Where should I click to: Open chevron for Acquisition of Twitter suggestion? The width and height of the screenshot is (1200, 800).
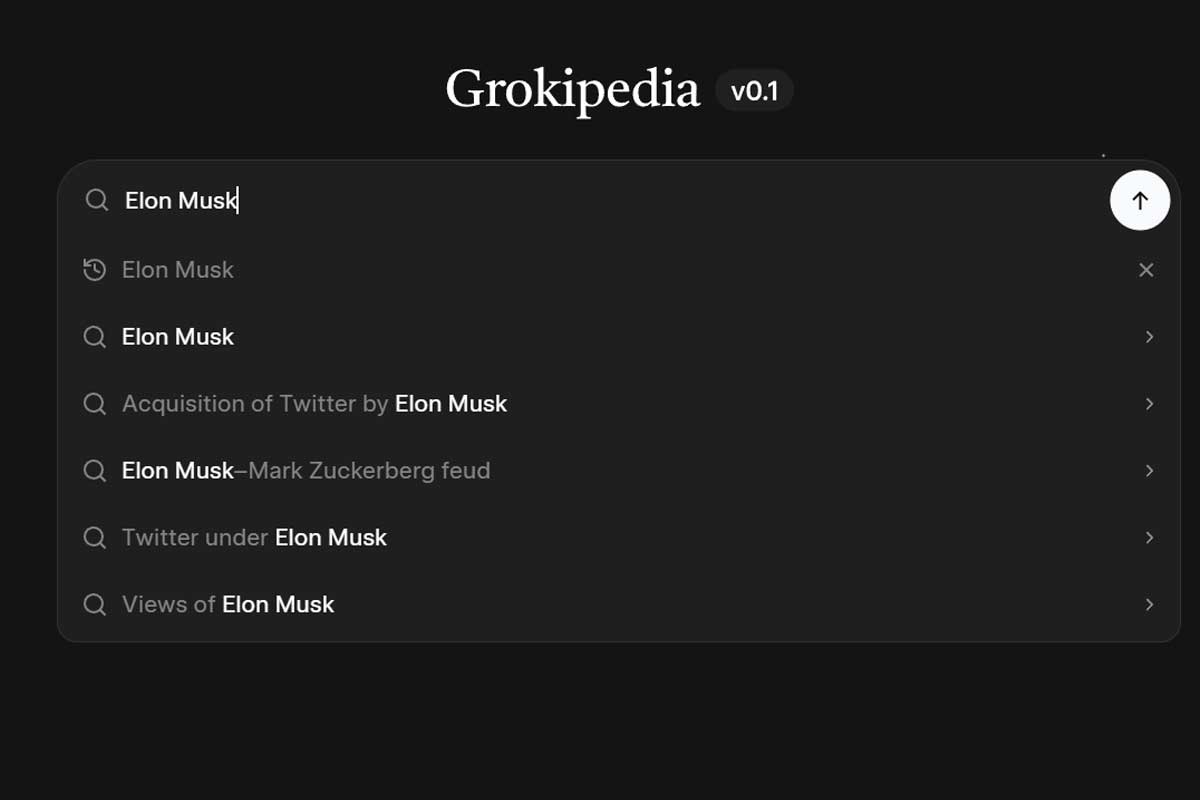click(x=1149, y=404)
